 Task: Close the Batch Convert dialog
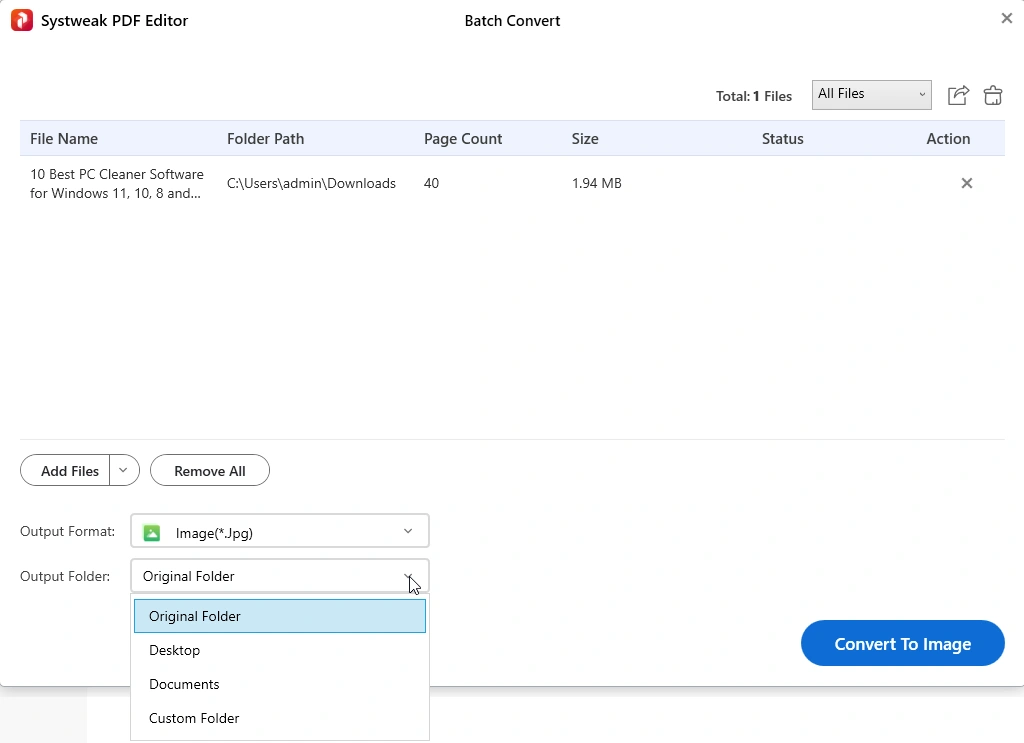coord(1006,18)
